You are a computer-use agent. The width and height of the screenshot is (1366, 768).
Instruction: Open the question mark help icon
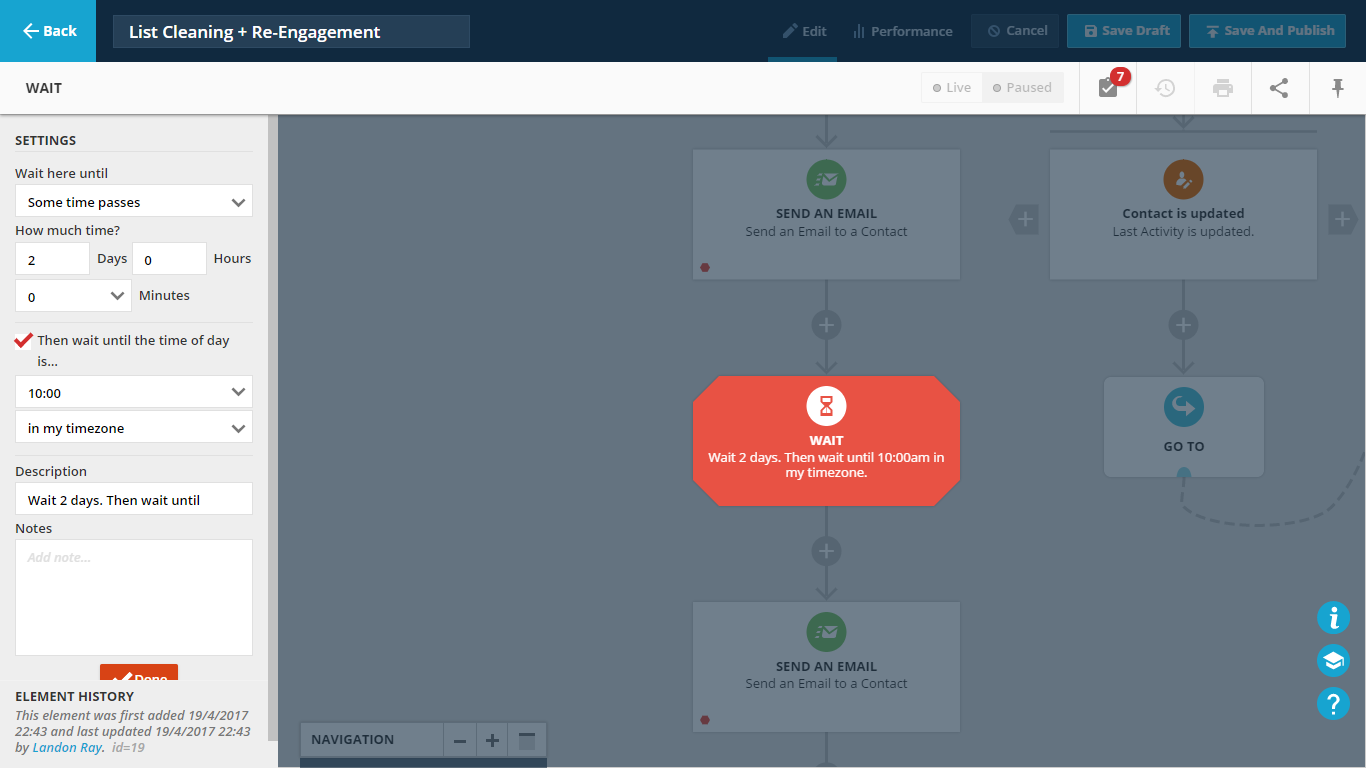[1333, 704]
